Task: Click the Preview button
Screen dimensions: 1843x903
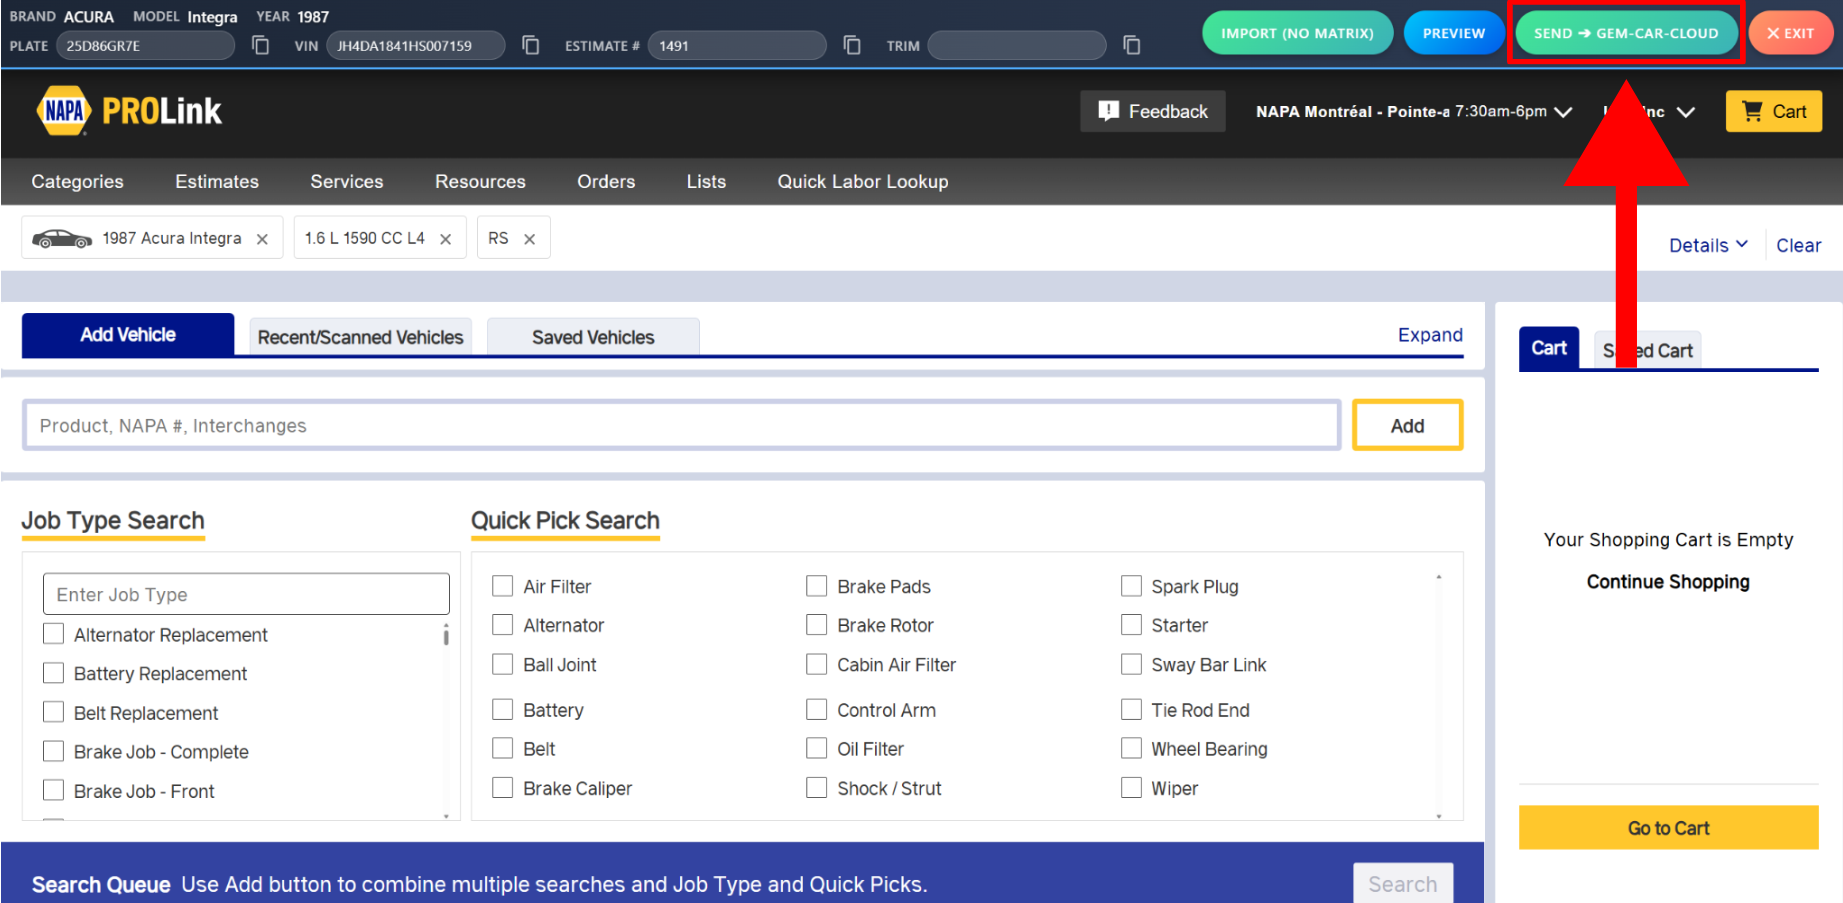Action: point(1454,33)
